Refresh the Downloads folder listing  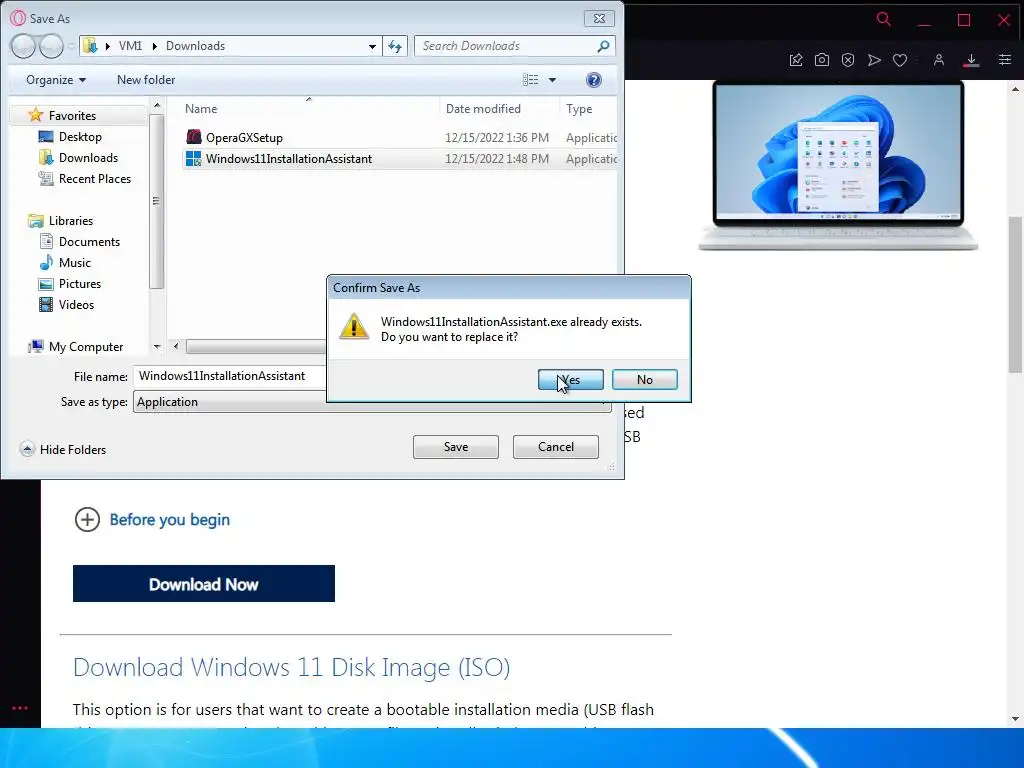tap(395, 46)
